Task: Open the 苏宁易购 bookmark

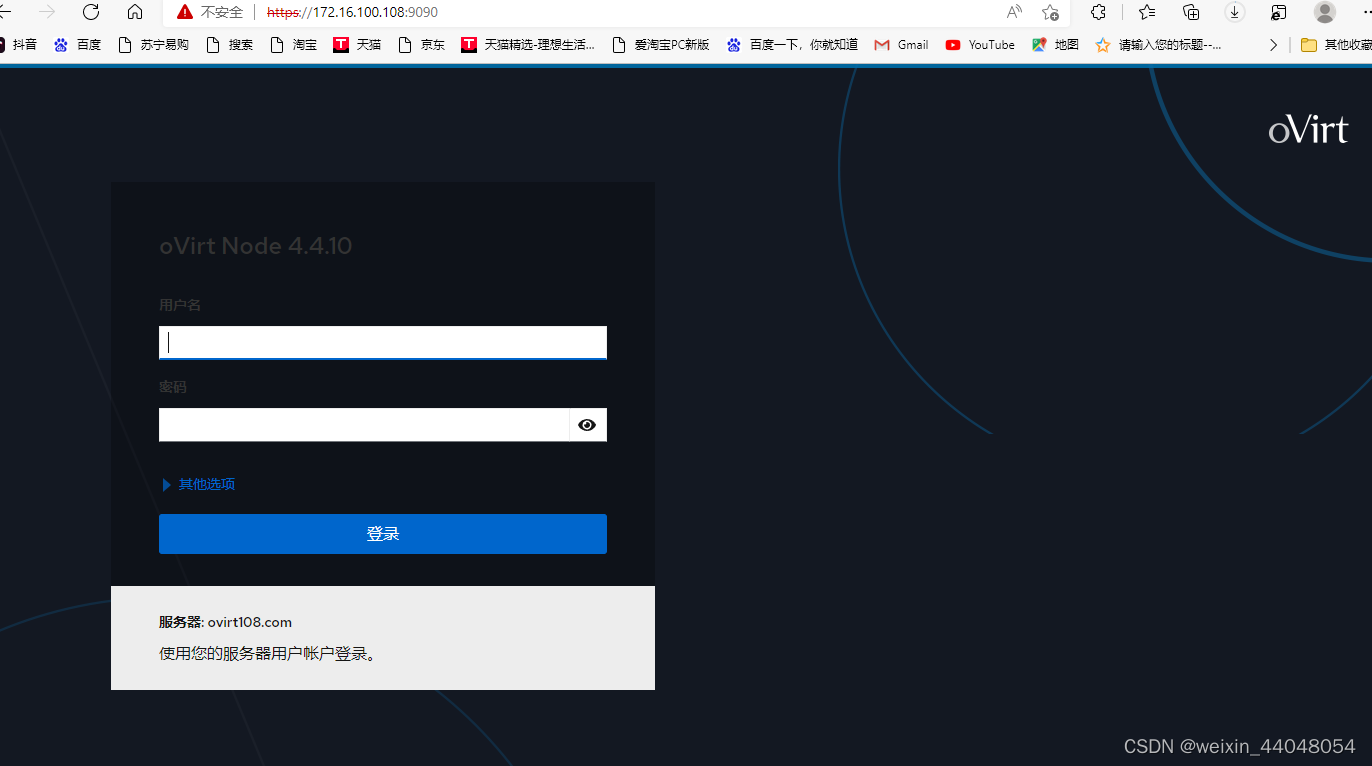Action: [153, 45]
